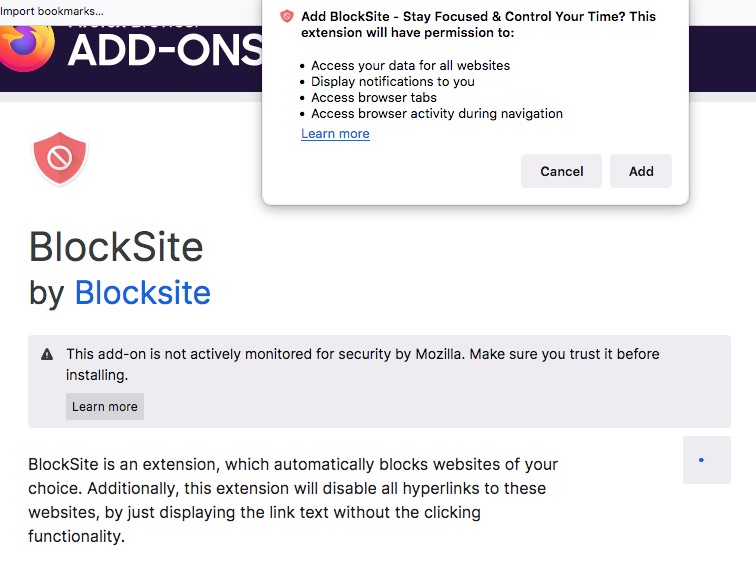This screenshot has width=756, height=580.
Task: Select the BlockSite extension heading
Action: pos(116,247)
